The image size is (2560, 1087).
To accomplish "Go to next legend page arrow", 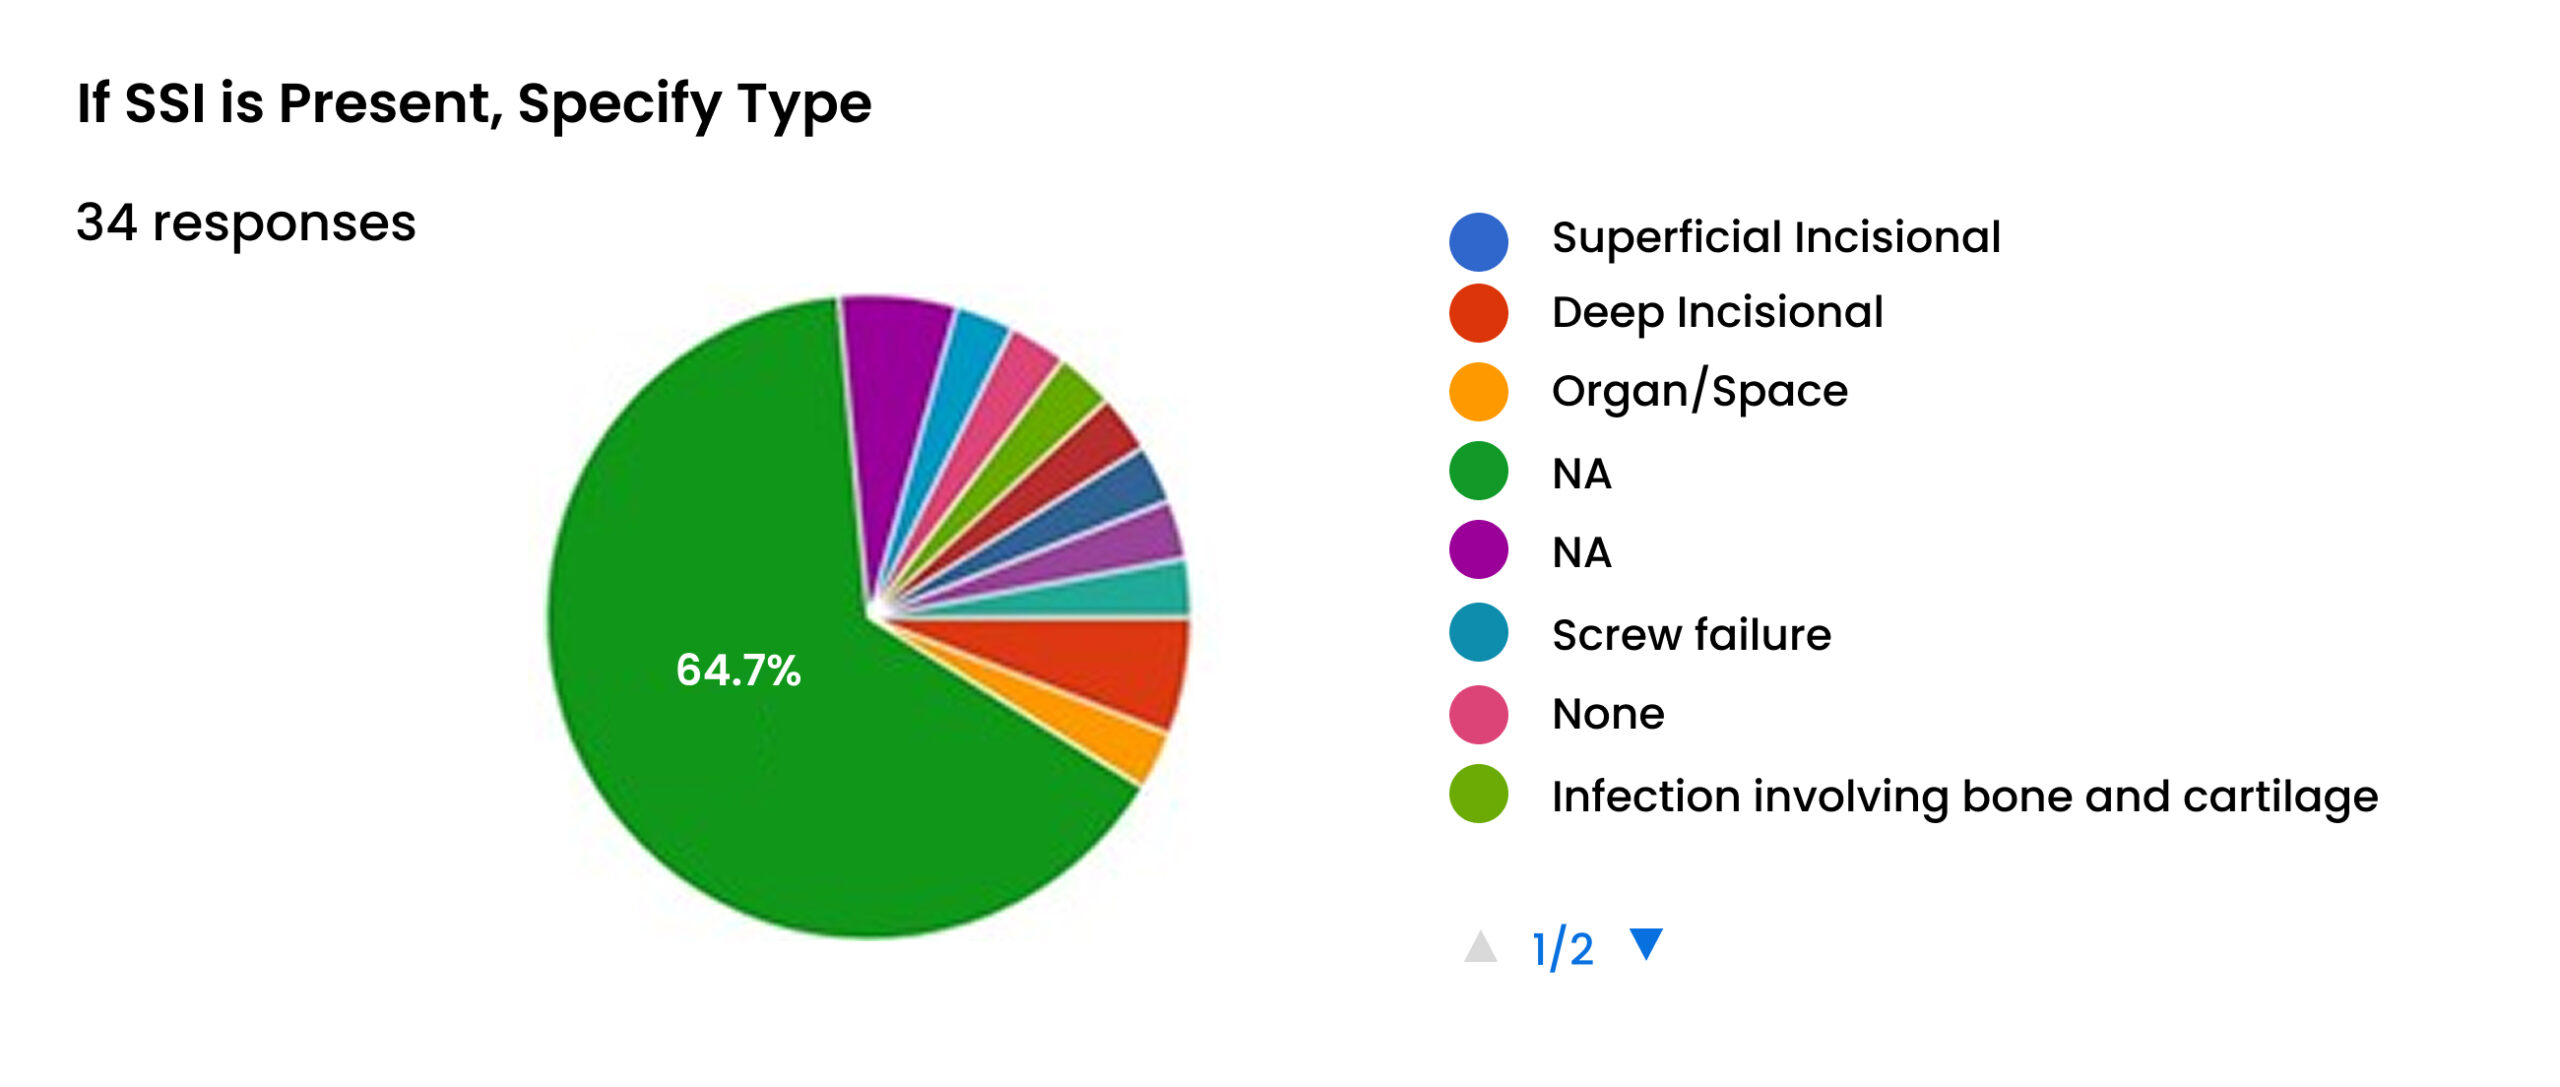I will [x=1645, y=943].
